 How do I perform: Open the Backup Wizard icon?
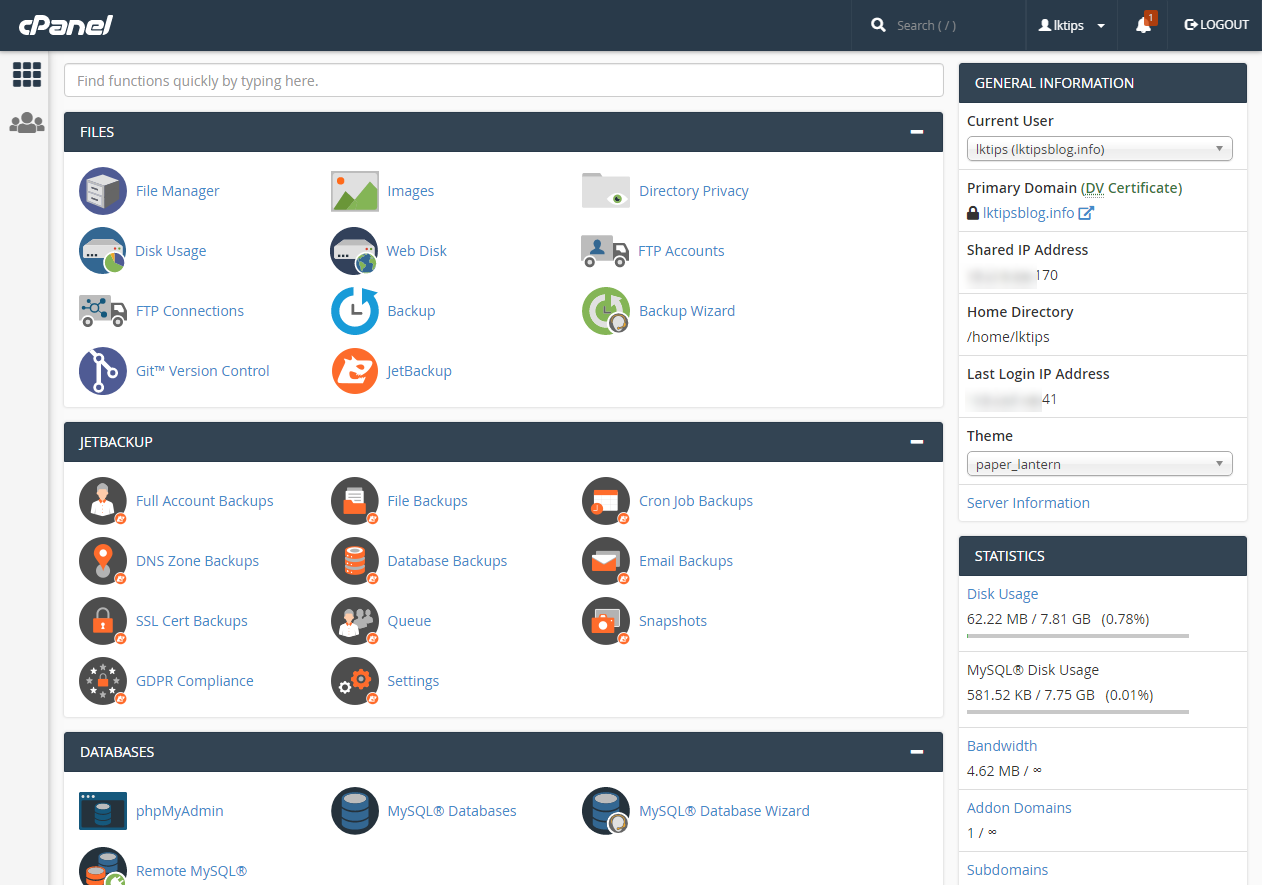tap(606, 311)
